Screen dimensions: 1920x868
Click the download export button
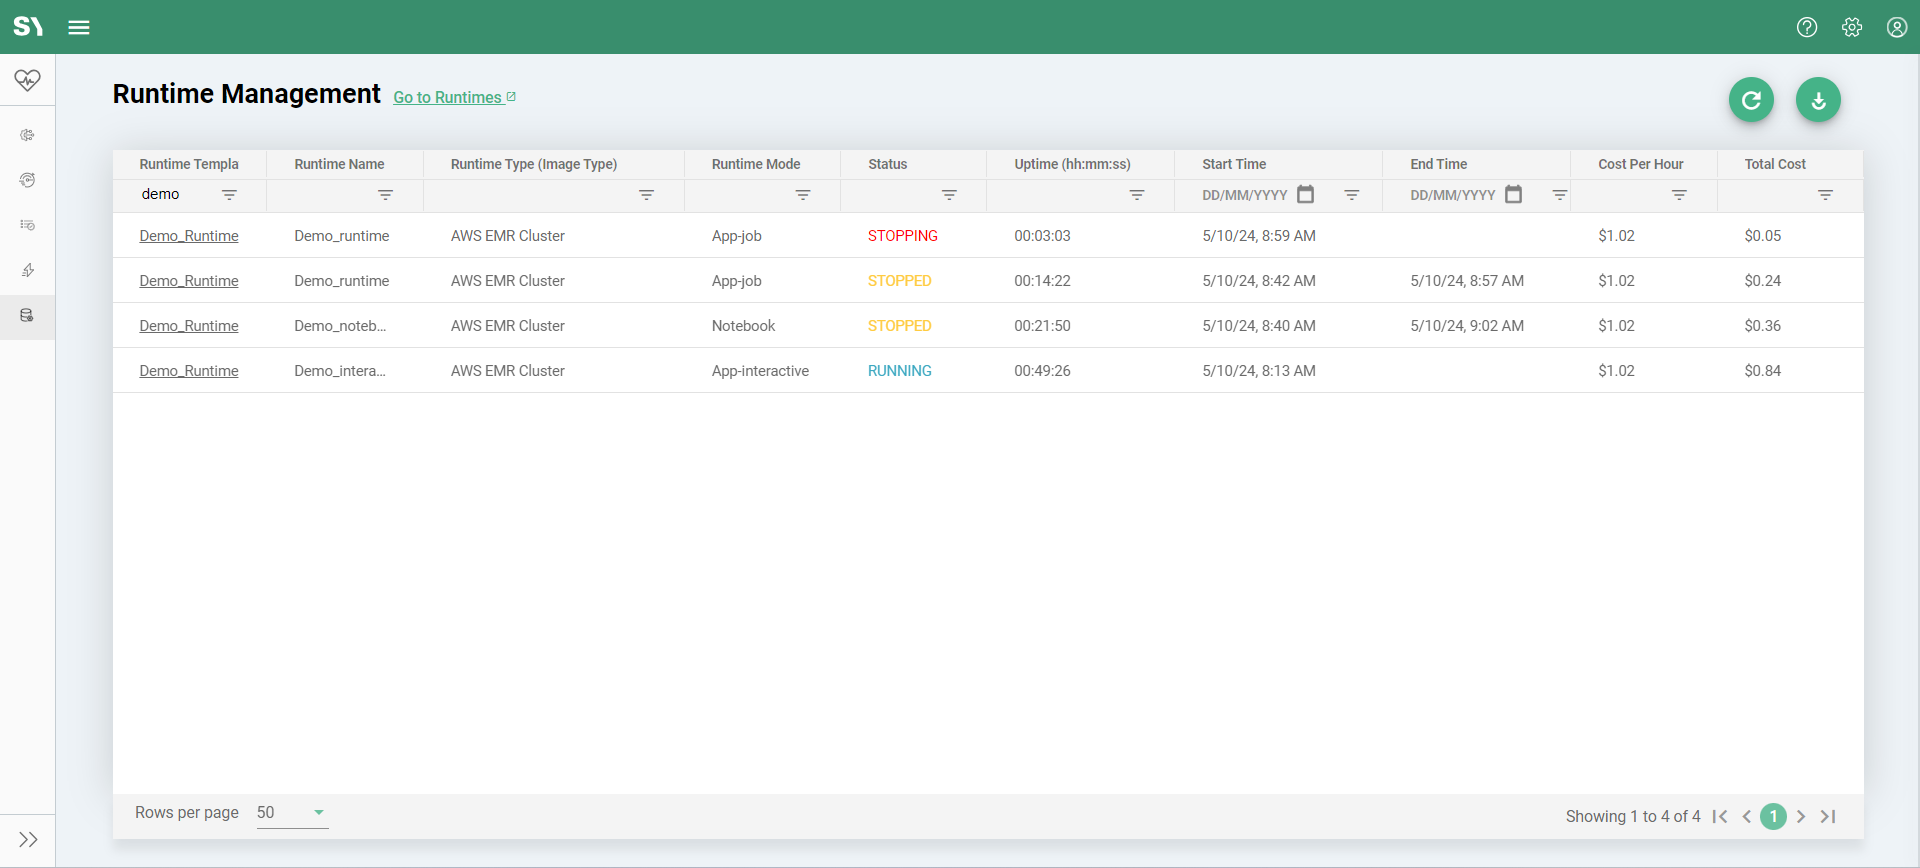[x=1818, y=100]
